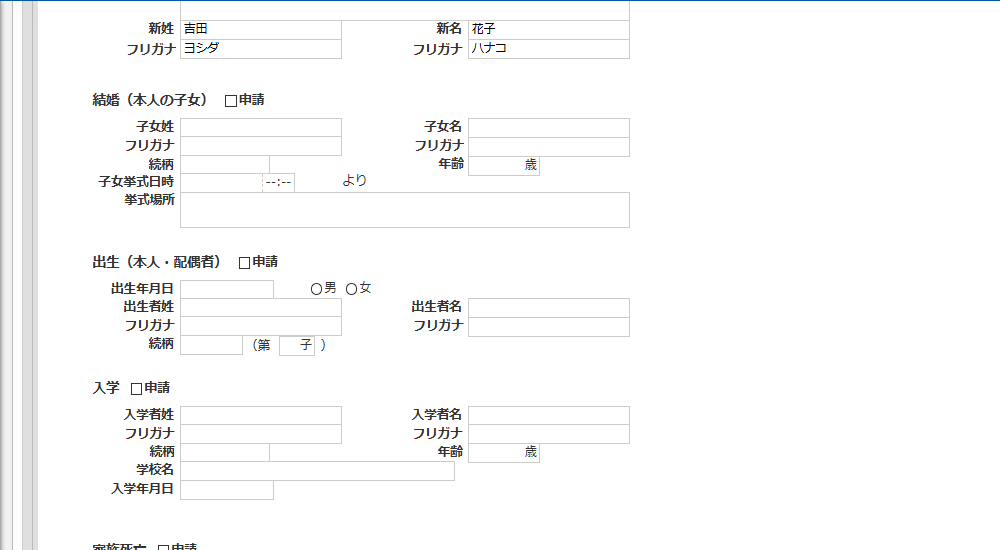Image resolution: width=1000 pixels, height=550 pixels.
Task: Click the 学校名 input field
Action: point(317,471)
